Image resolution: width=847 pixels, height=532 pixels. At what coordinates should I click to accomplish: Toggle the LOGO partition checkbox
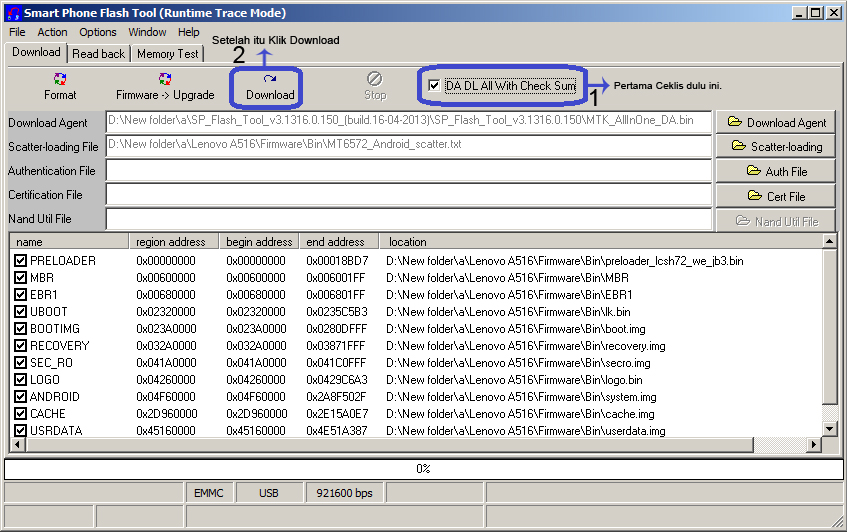pyautogui.click(x=21, y=380)
